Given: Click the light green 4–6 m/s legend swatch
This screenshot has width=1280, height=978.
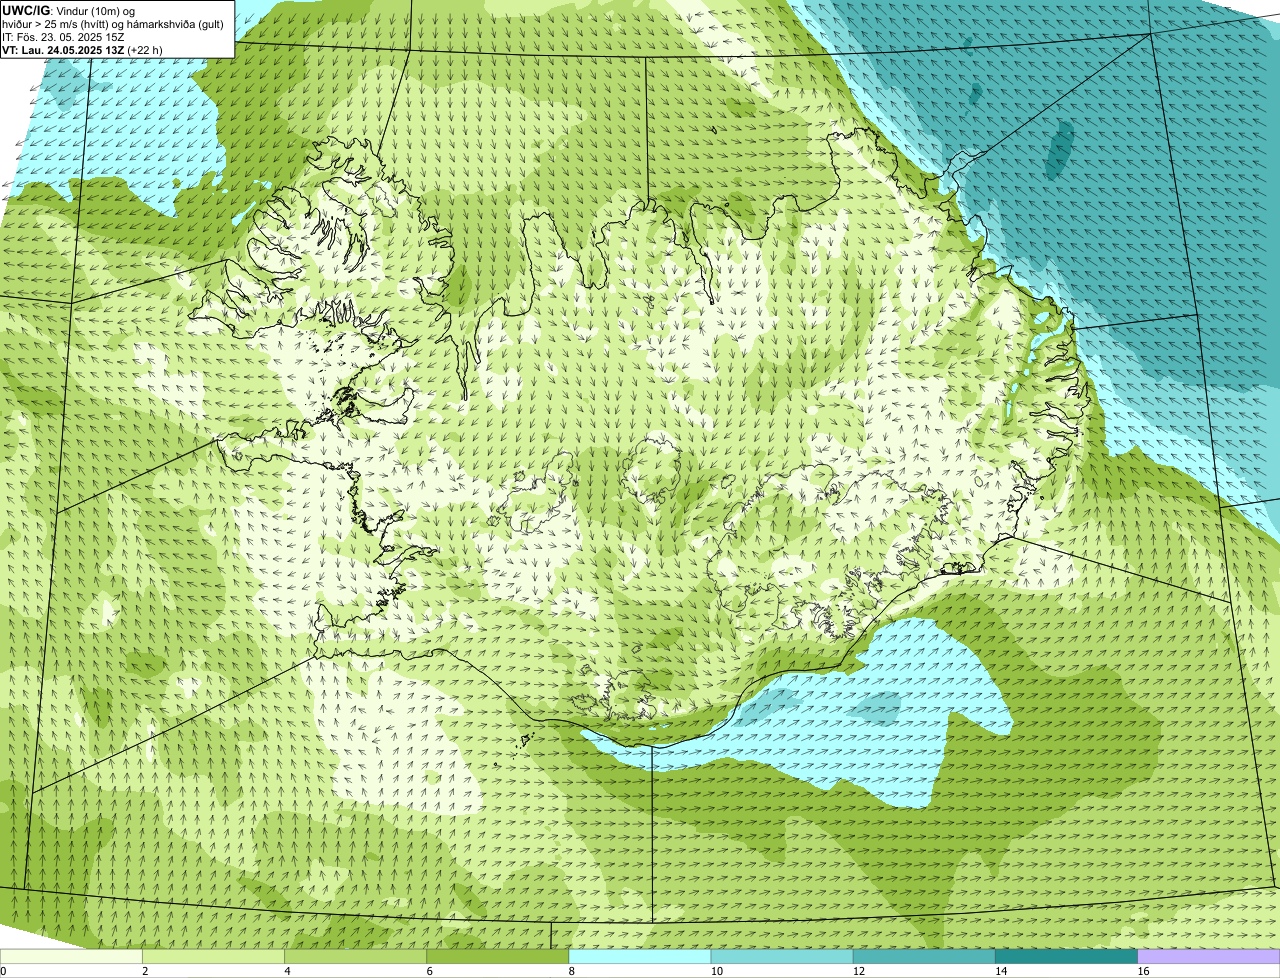Looking at the screenshot, I should [355, 957].
